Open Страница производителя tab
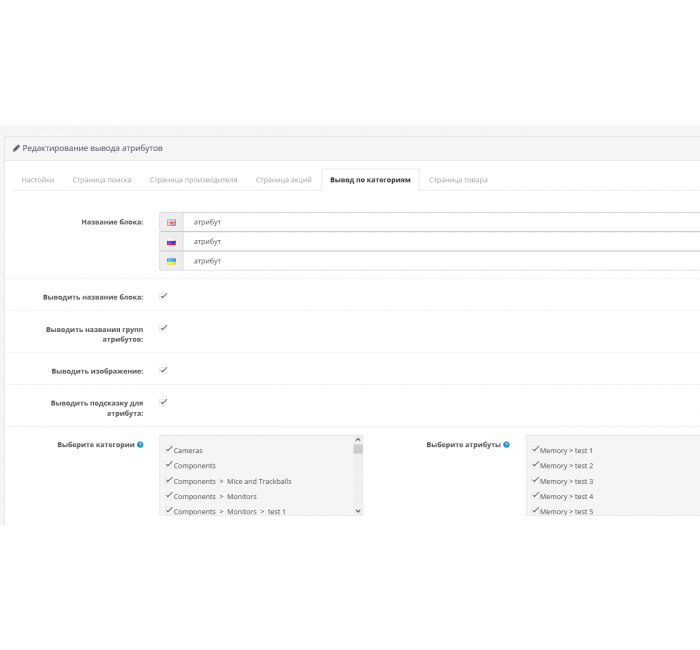This screenshot has height=650, width=700. click(193, 180)
